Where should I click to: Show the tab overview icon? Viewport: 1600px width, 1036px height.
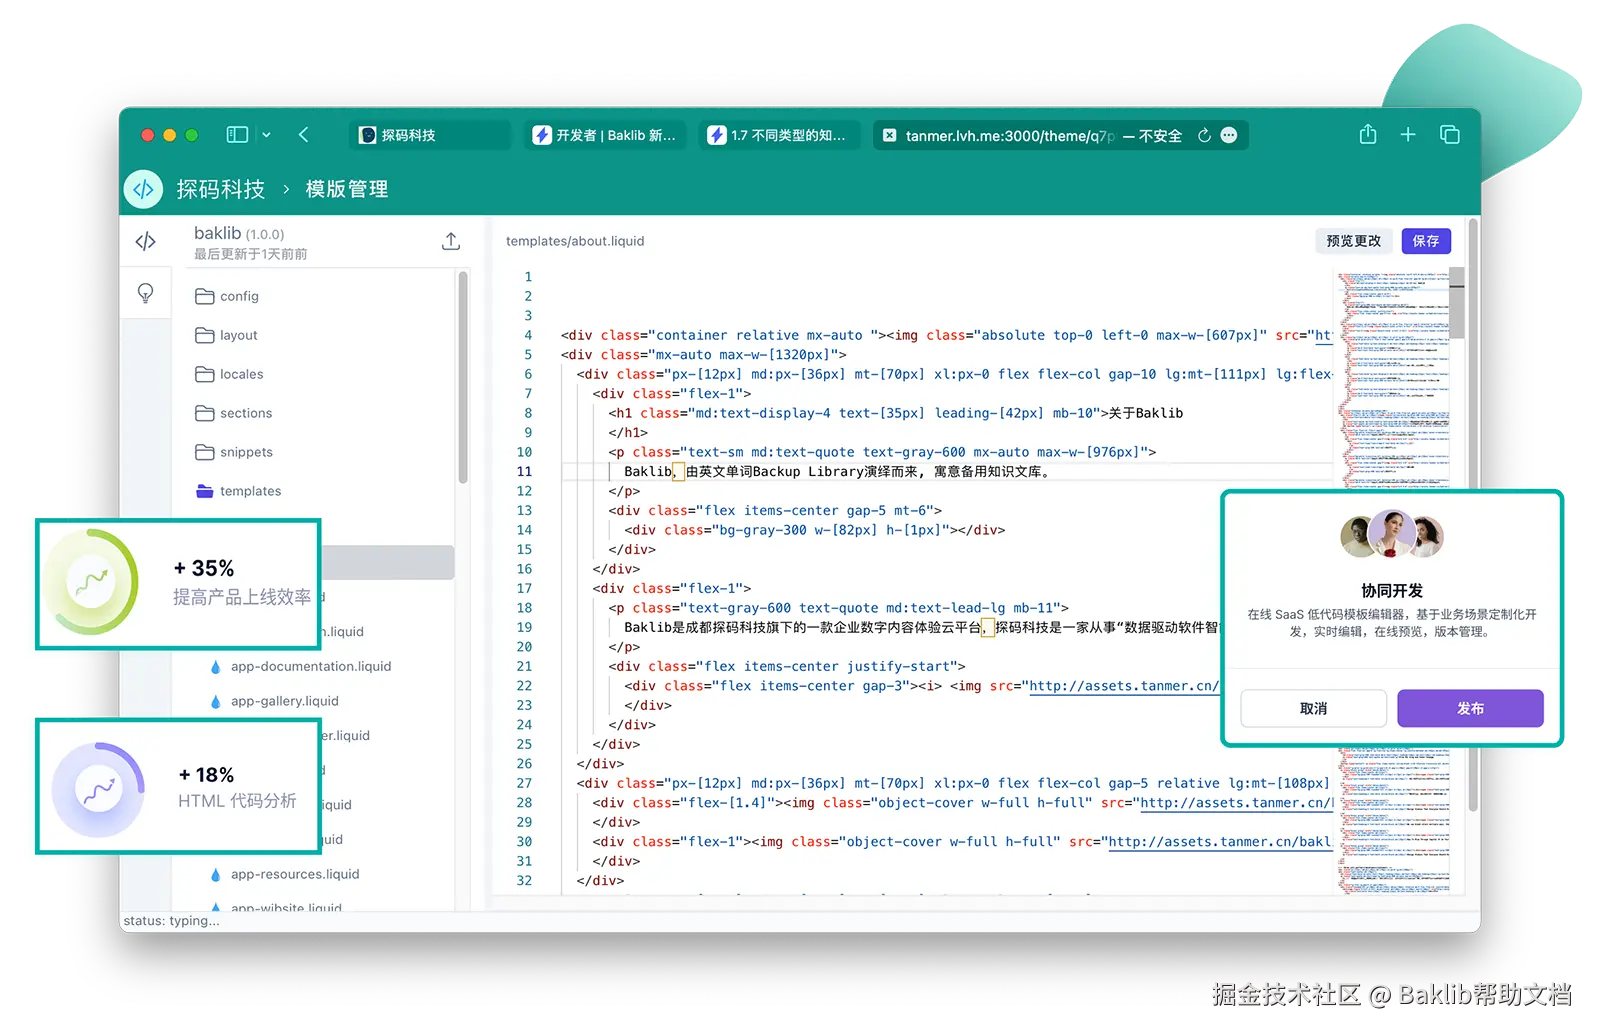pos(1449,134)
